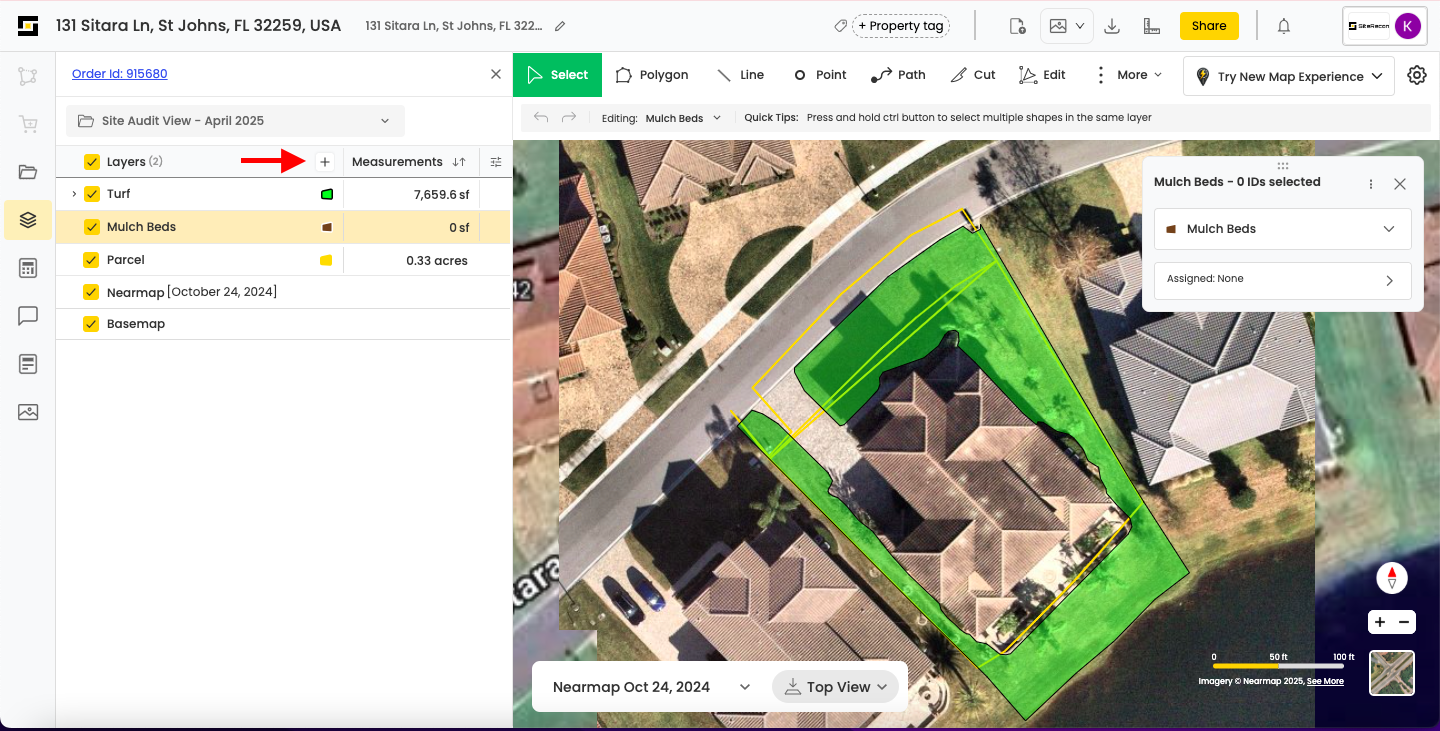Image resolution: width=1440 pixels, height=731 pixels.
Task: Redo the last edit
Action: tap(569, 118)
